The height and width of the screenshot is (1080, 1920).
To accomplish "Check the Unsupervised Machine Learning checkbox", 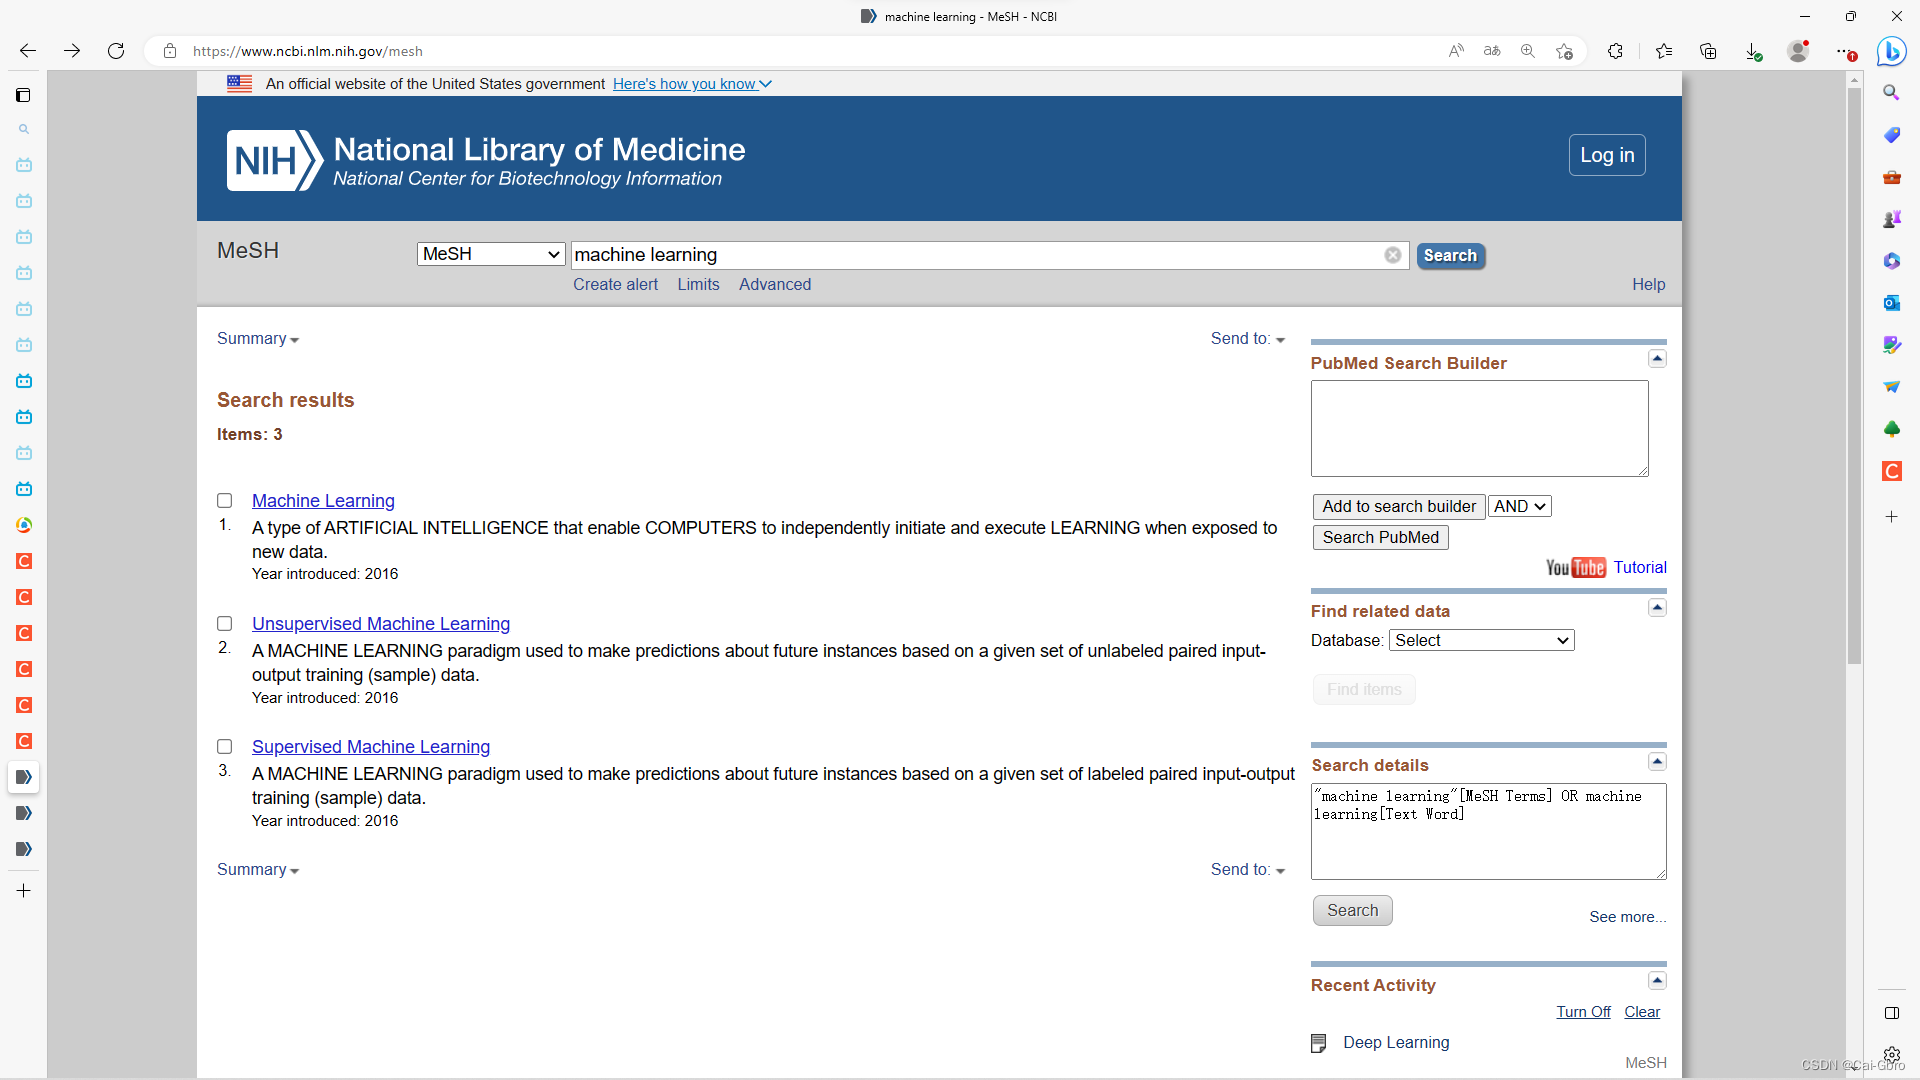I will point(225,624).
